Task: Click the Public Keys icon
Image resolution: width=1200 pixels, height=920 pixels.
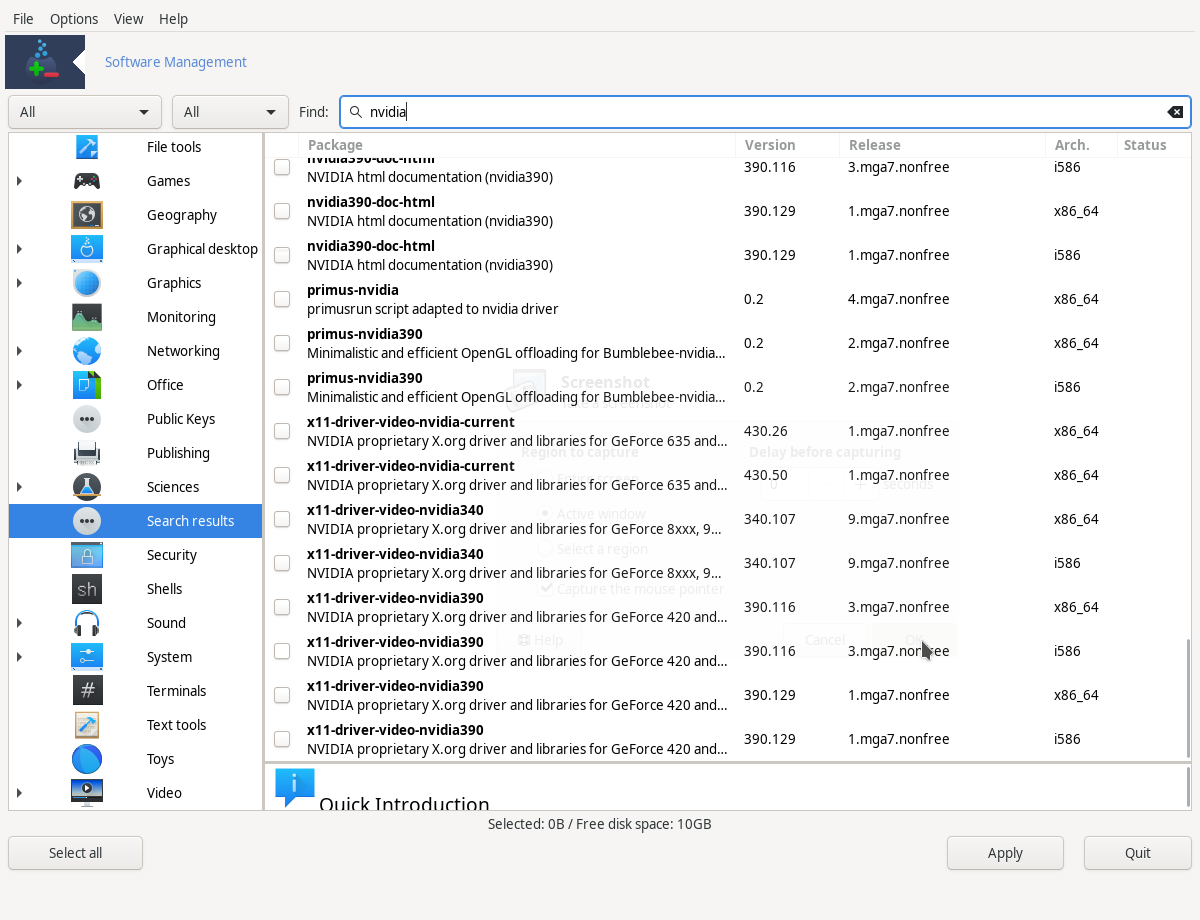Action: coord(87,419)
